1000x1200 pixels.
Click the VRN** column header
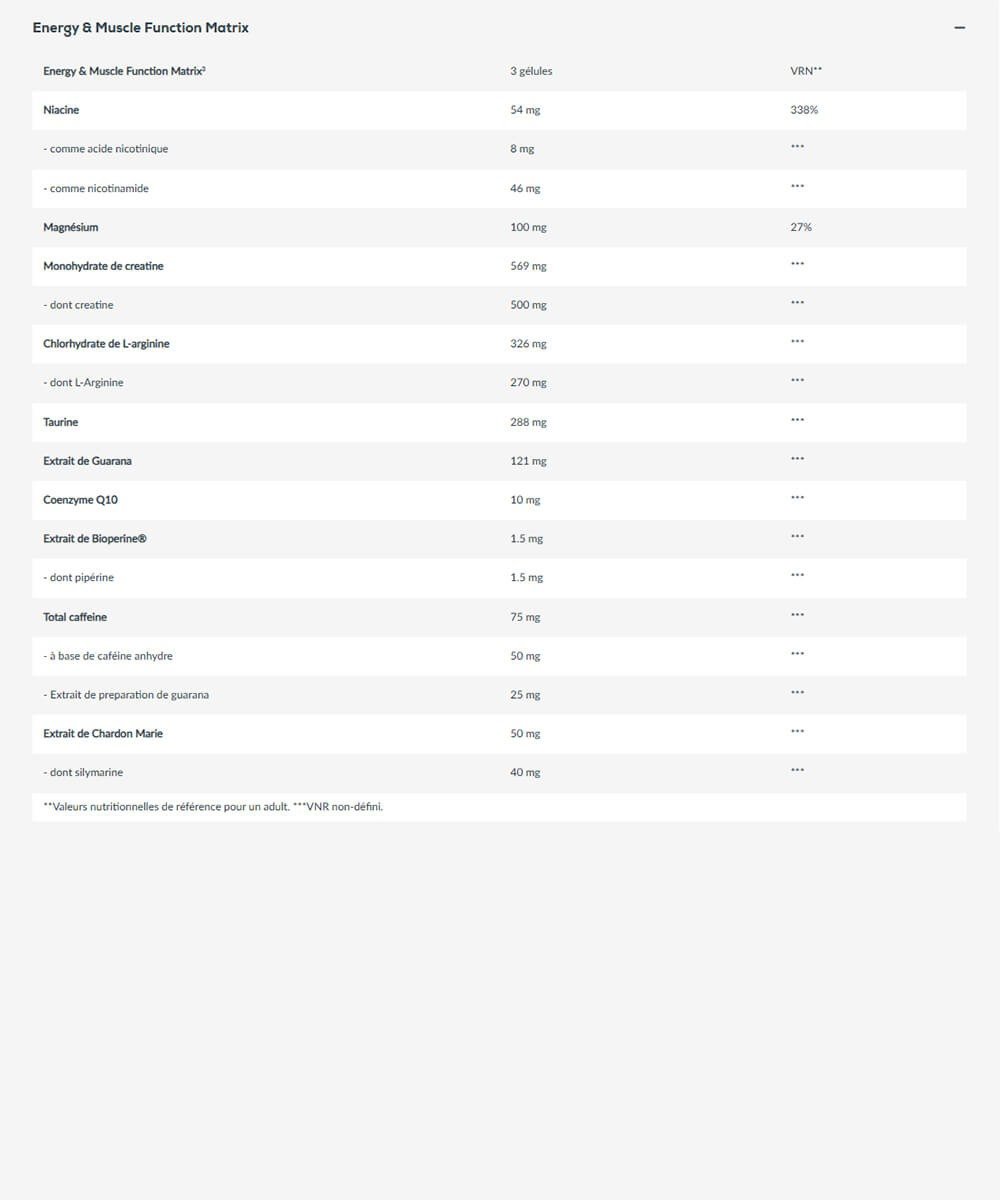coord(806,71)
